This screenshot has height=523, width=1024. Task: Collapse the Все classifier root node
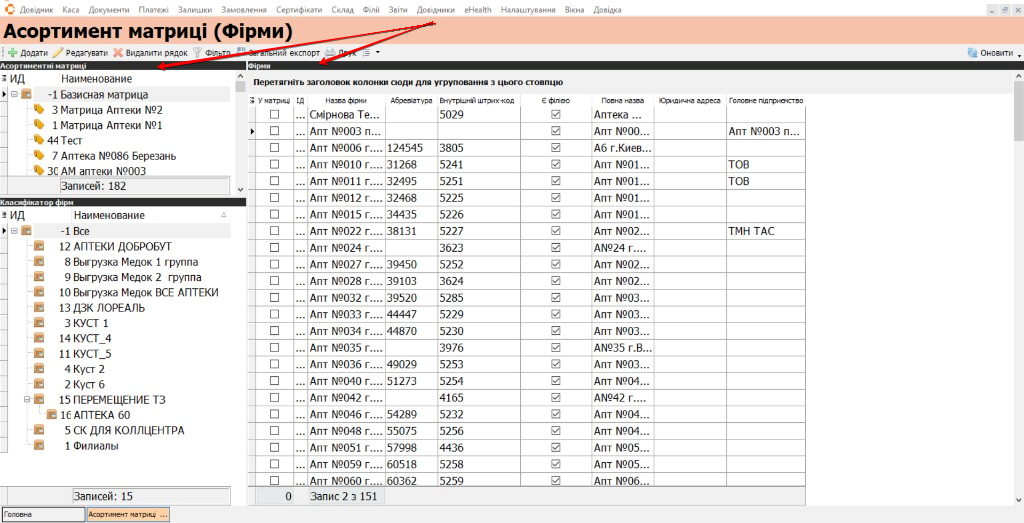tap(14, 231)
